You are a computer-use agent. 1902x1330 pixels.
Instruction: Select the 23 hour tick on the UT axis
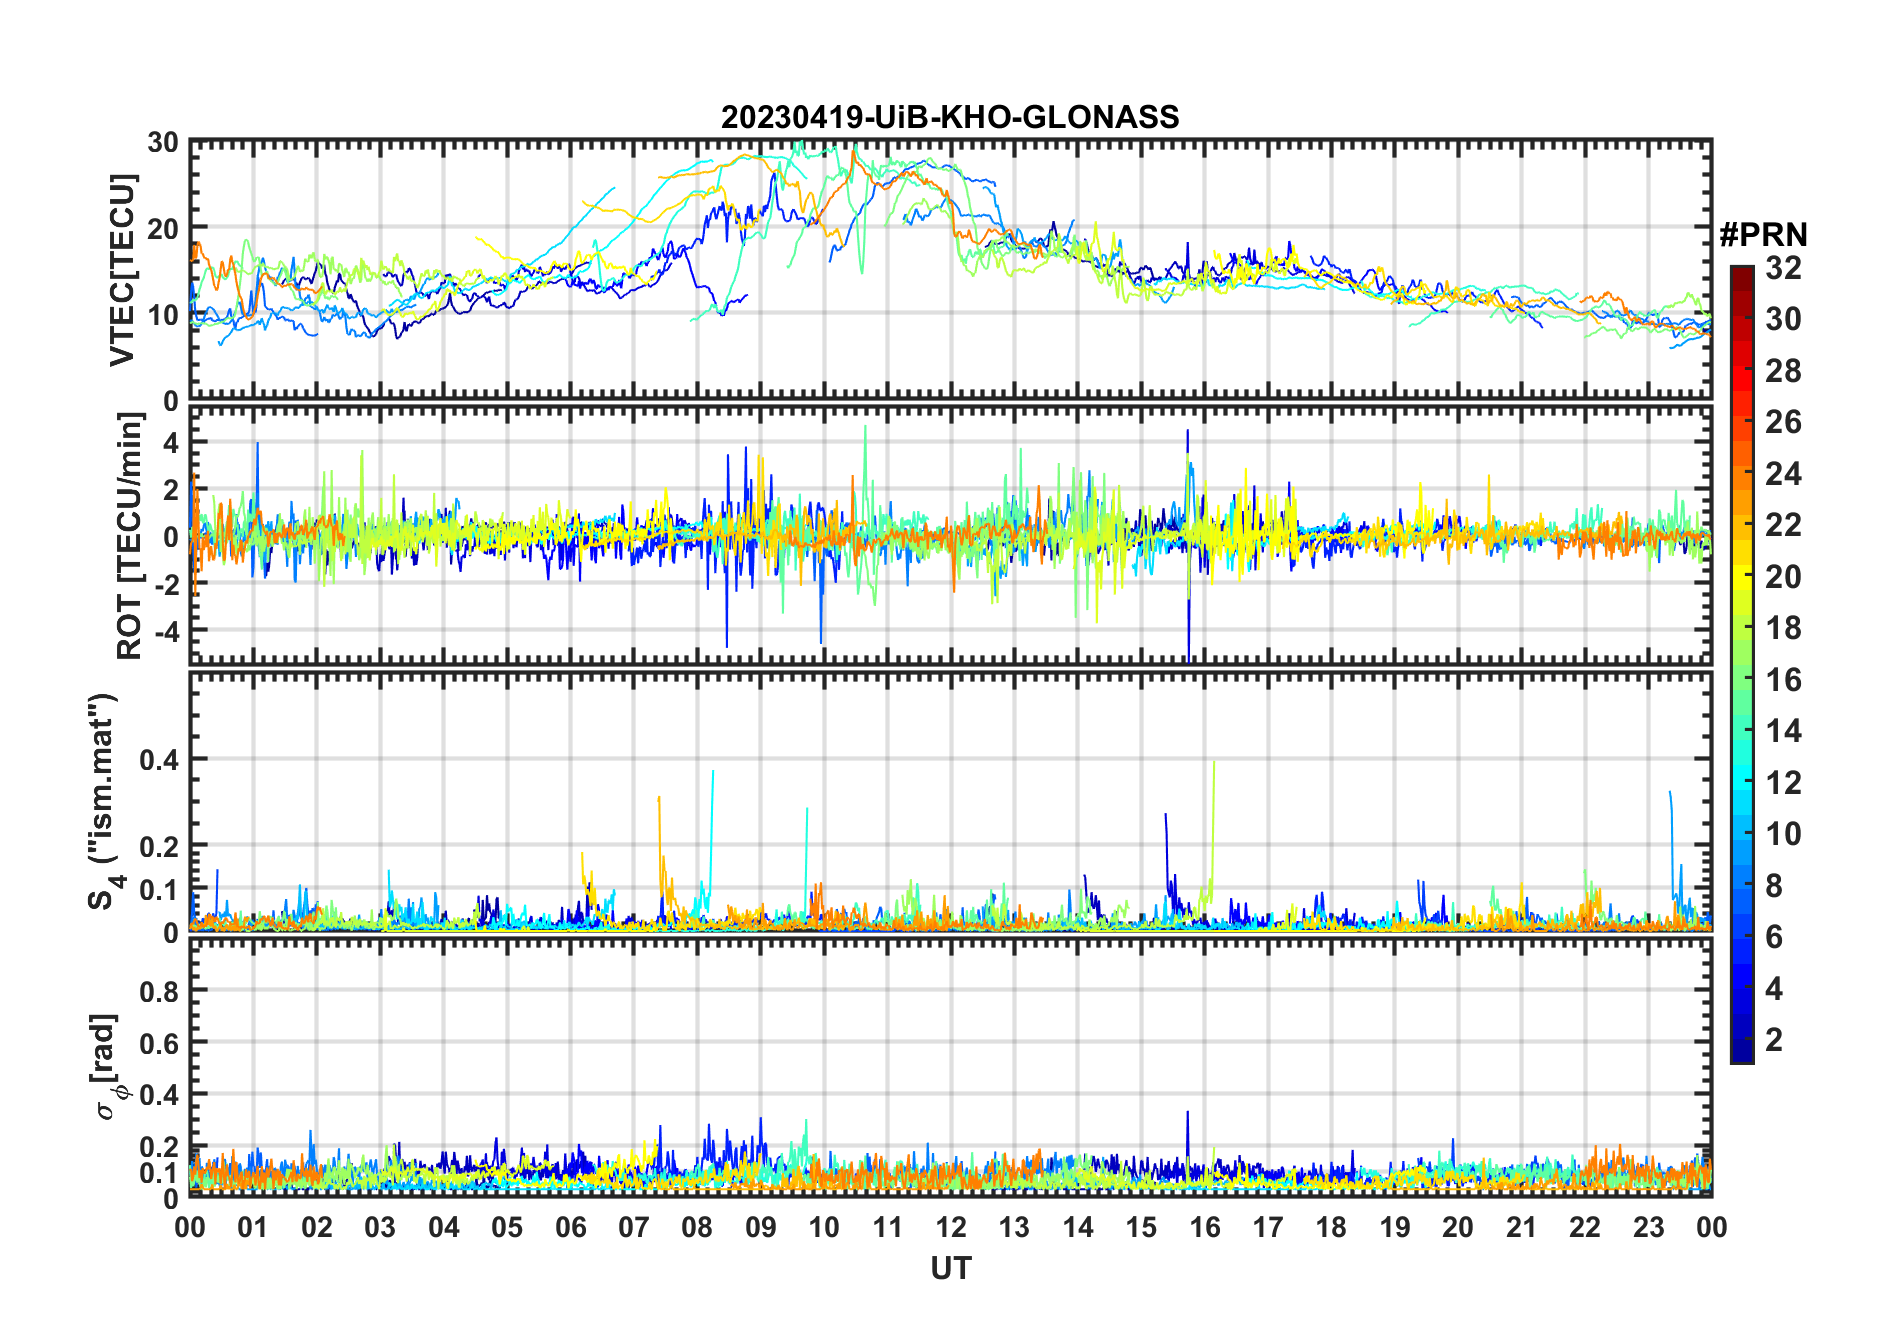coord(1648,1228)
